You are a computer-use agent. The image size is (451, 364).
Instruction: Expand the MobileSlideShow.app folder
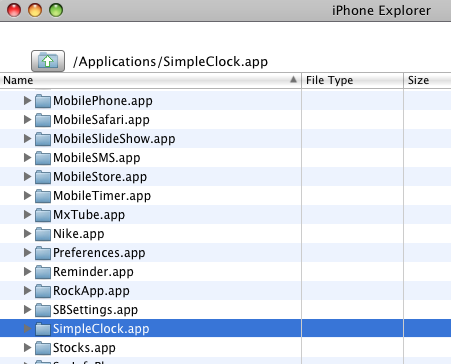[27, 138]
